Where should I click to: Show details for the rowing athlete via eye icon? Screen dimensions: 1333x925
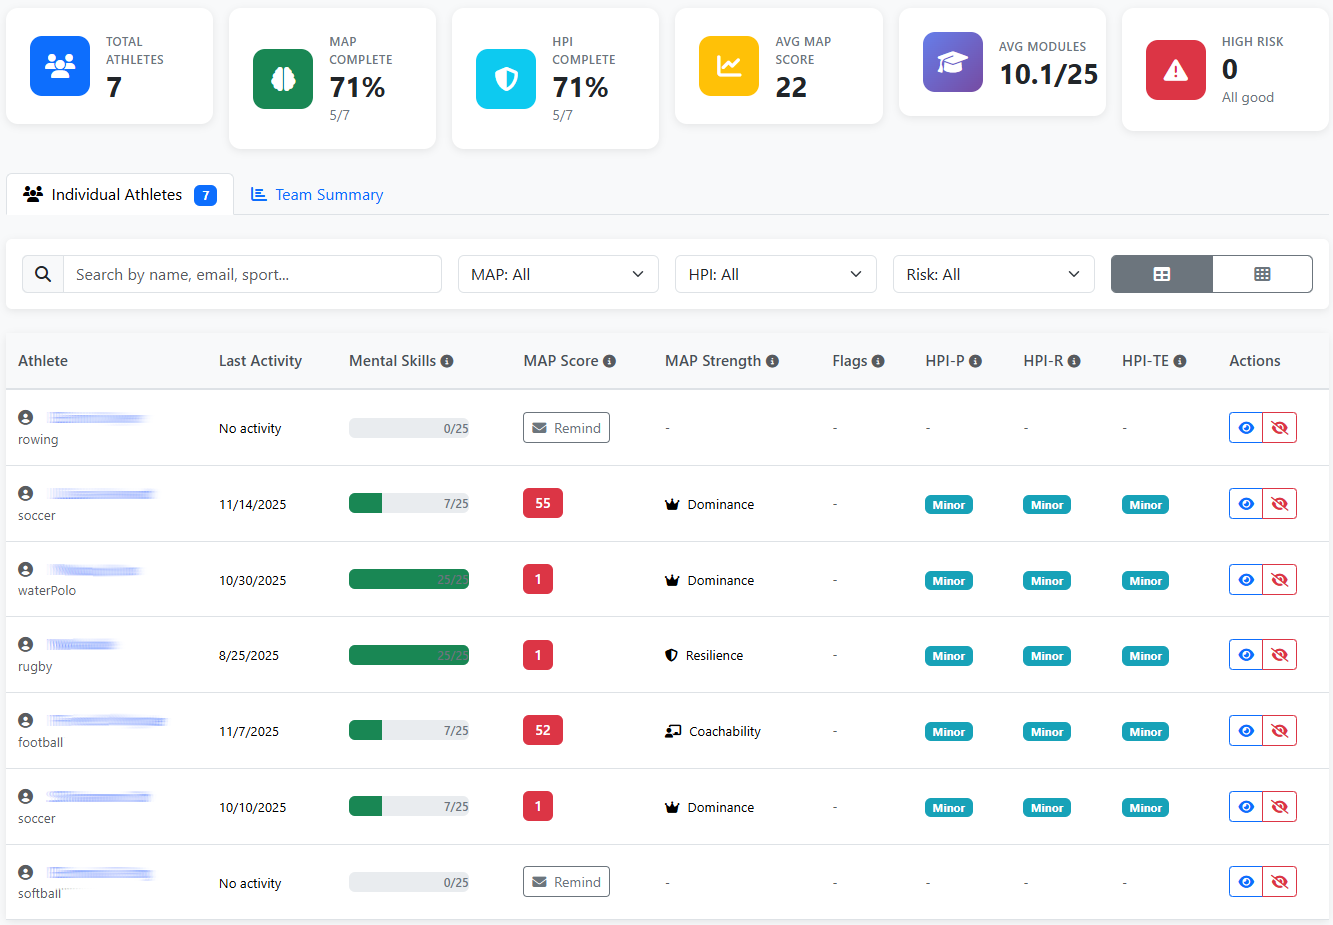pos(1245,427)
